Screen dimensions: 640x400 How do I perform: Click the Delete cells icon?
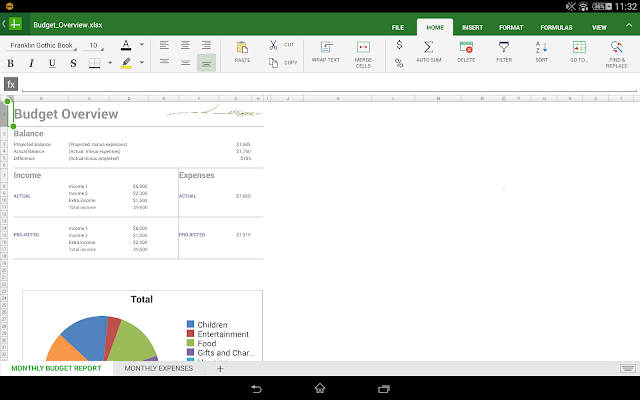[x=466, y=47]
